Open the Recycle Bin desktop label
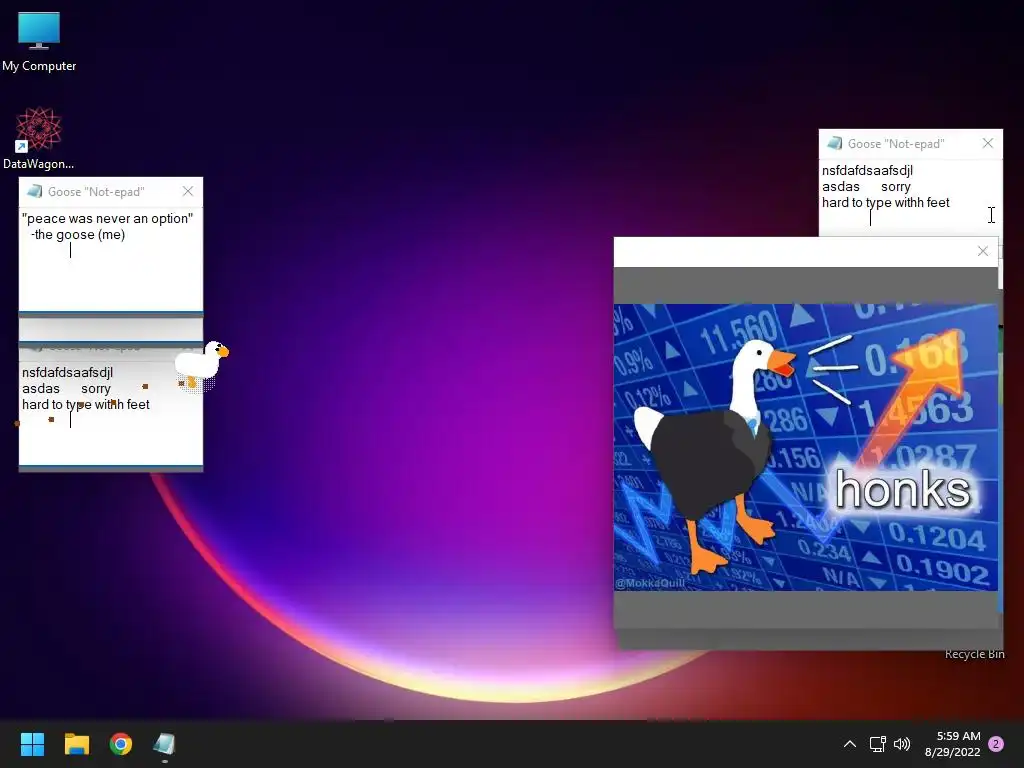1024x768 pixels. point(974,654)
